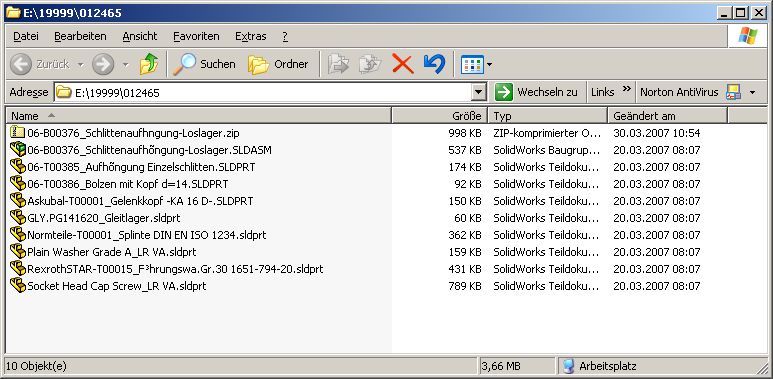Click the Move To folder toolbar icon
This screenshot has width=773, height=379.
338,64
